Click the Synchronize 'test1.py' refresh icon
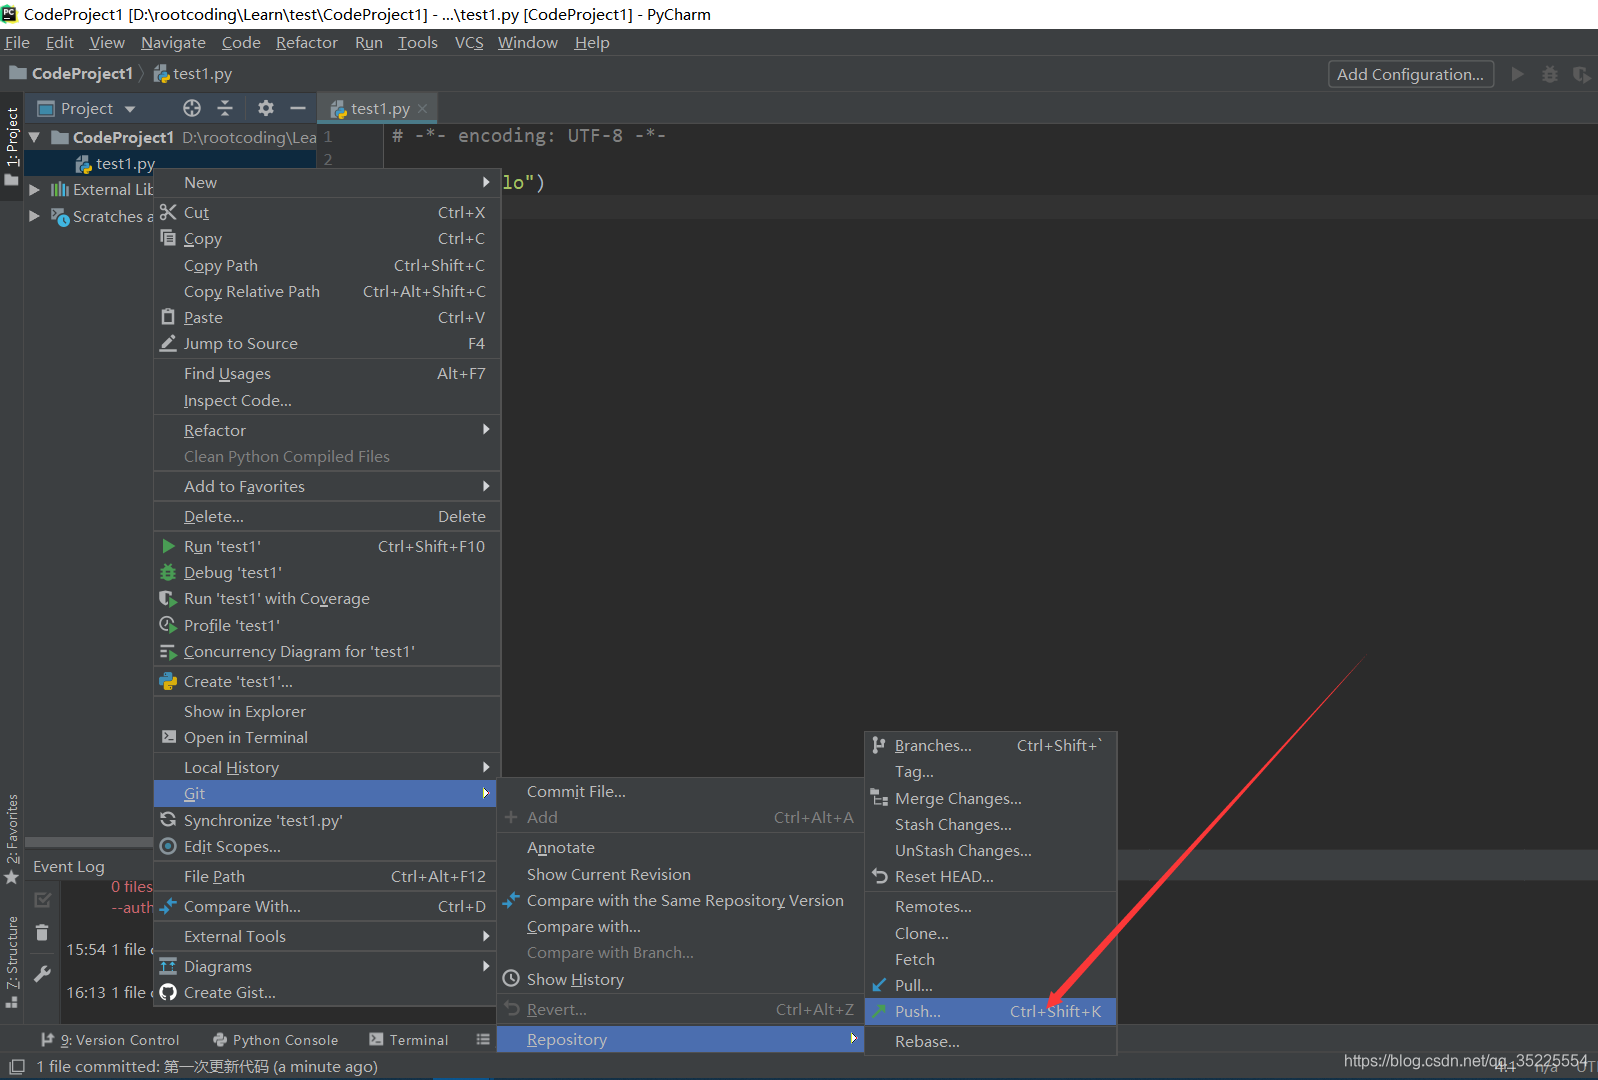 [x=168, y=820]
